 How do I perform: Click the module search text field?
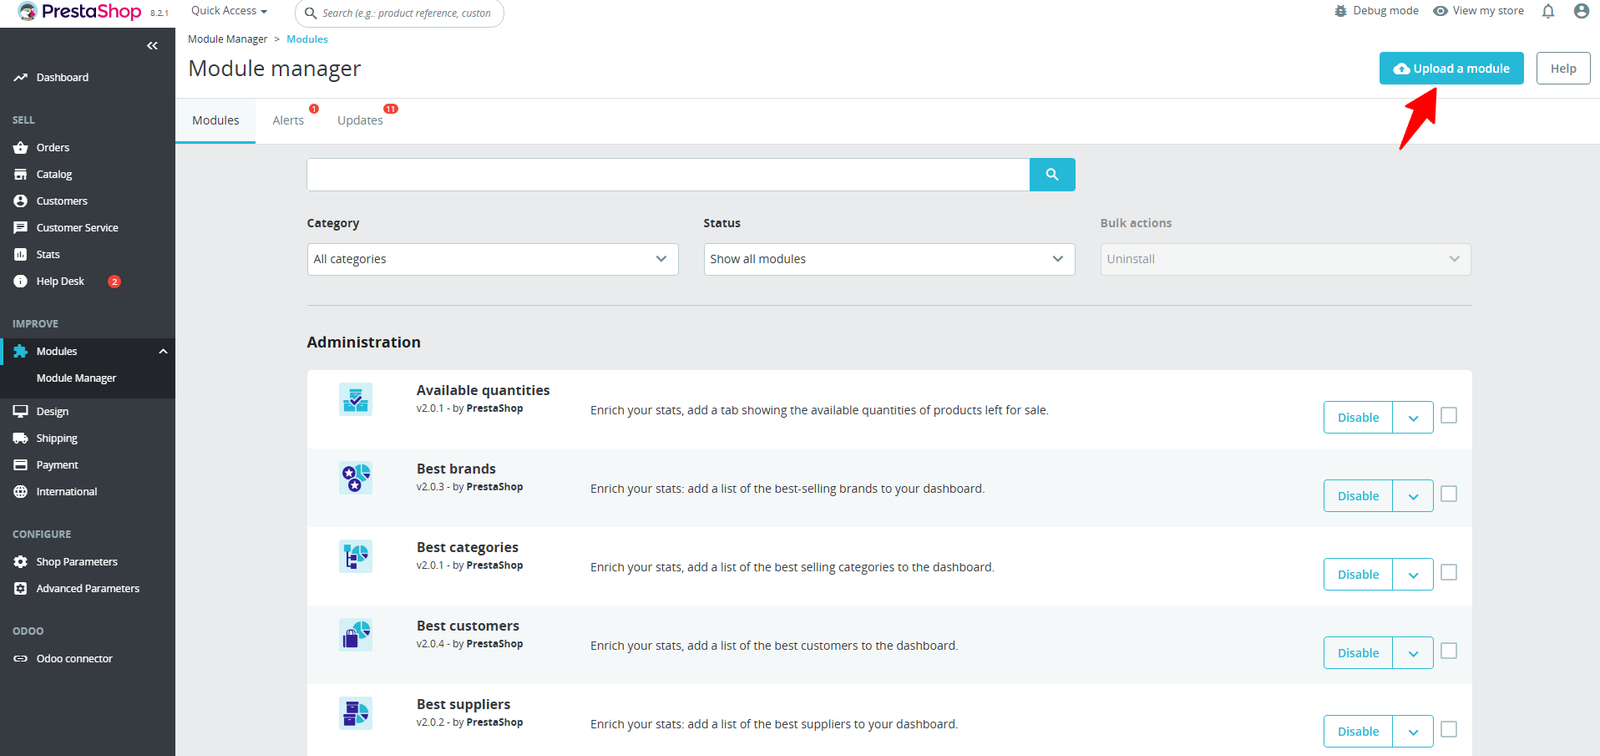pos(668,174)
